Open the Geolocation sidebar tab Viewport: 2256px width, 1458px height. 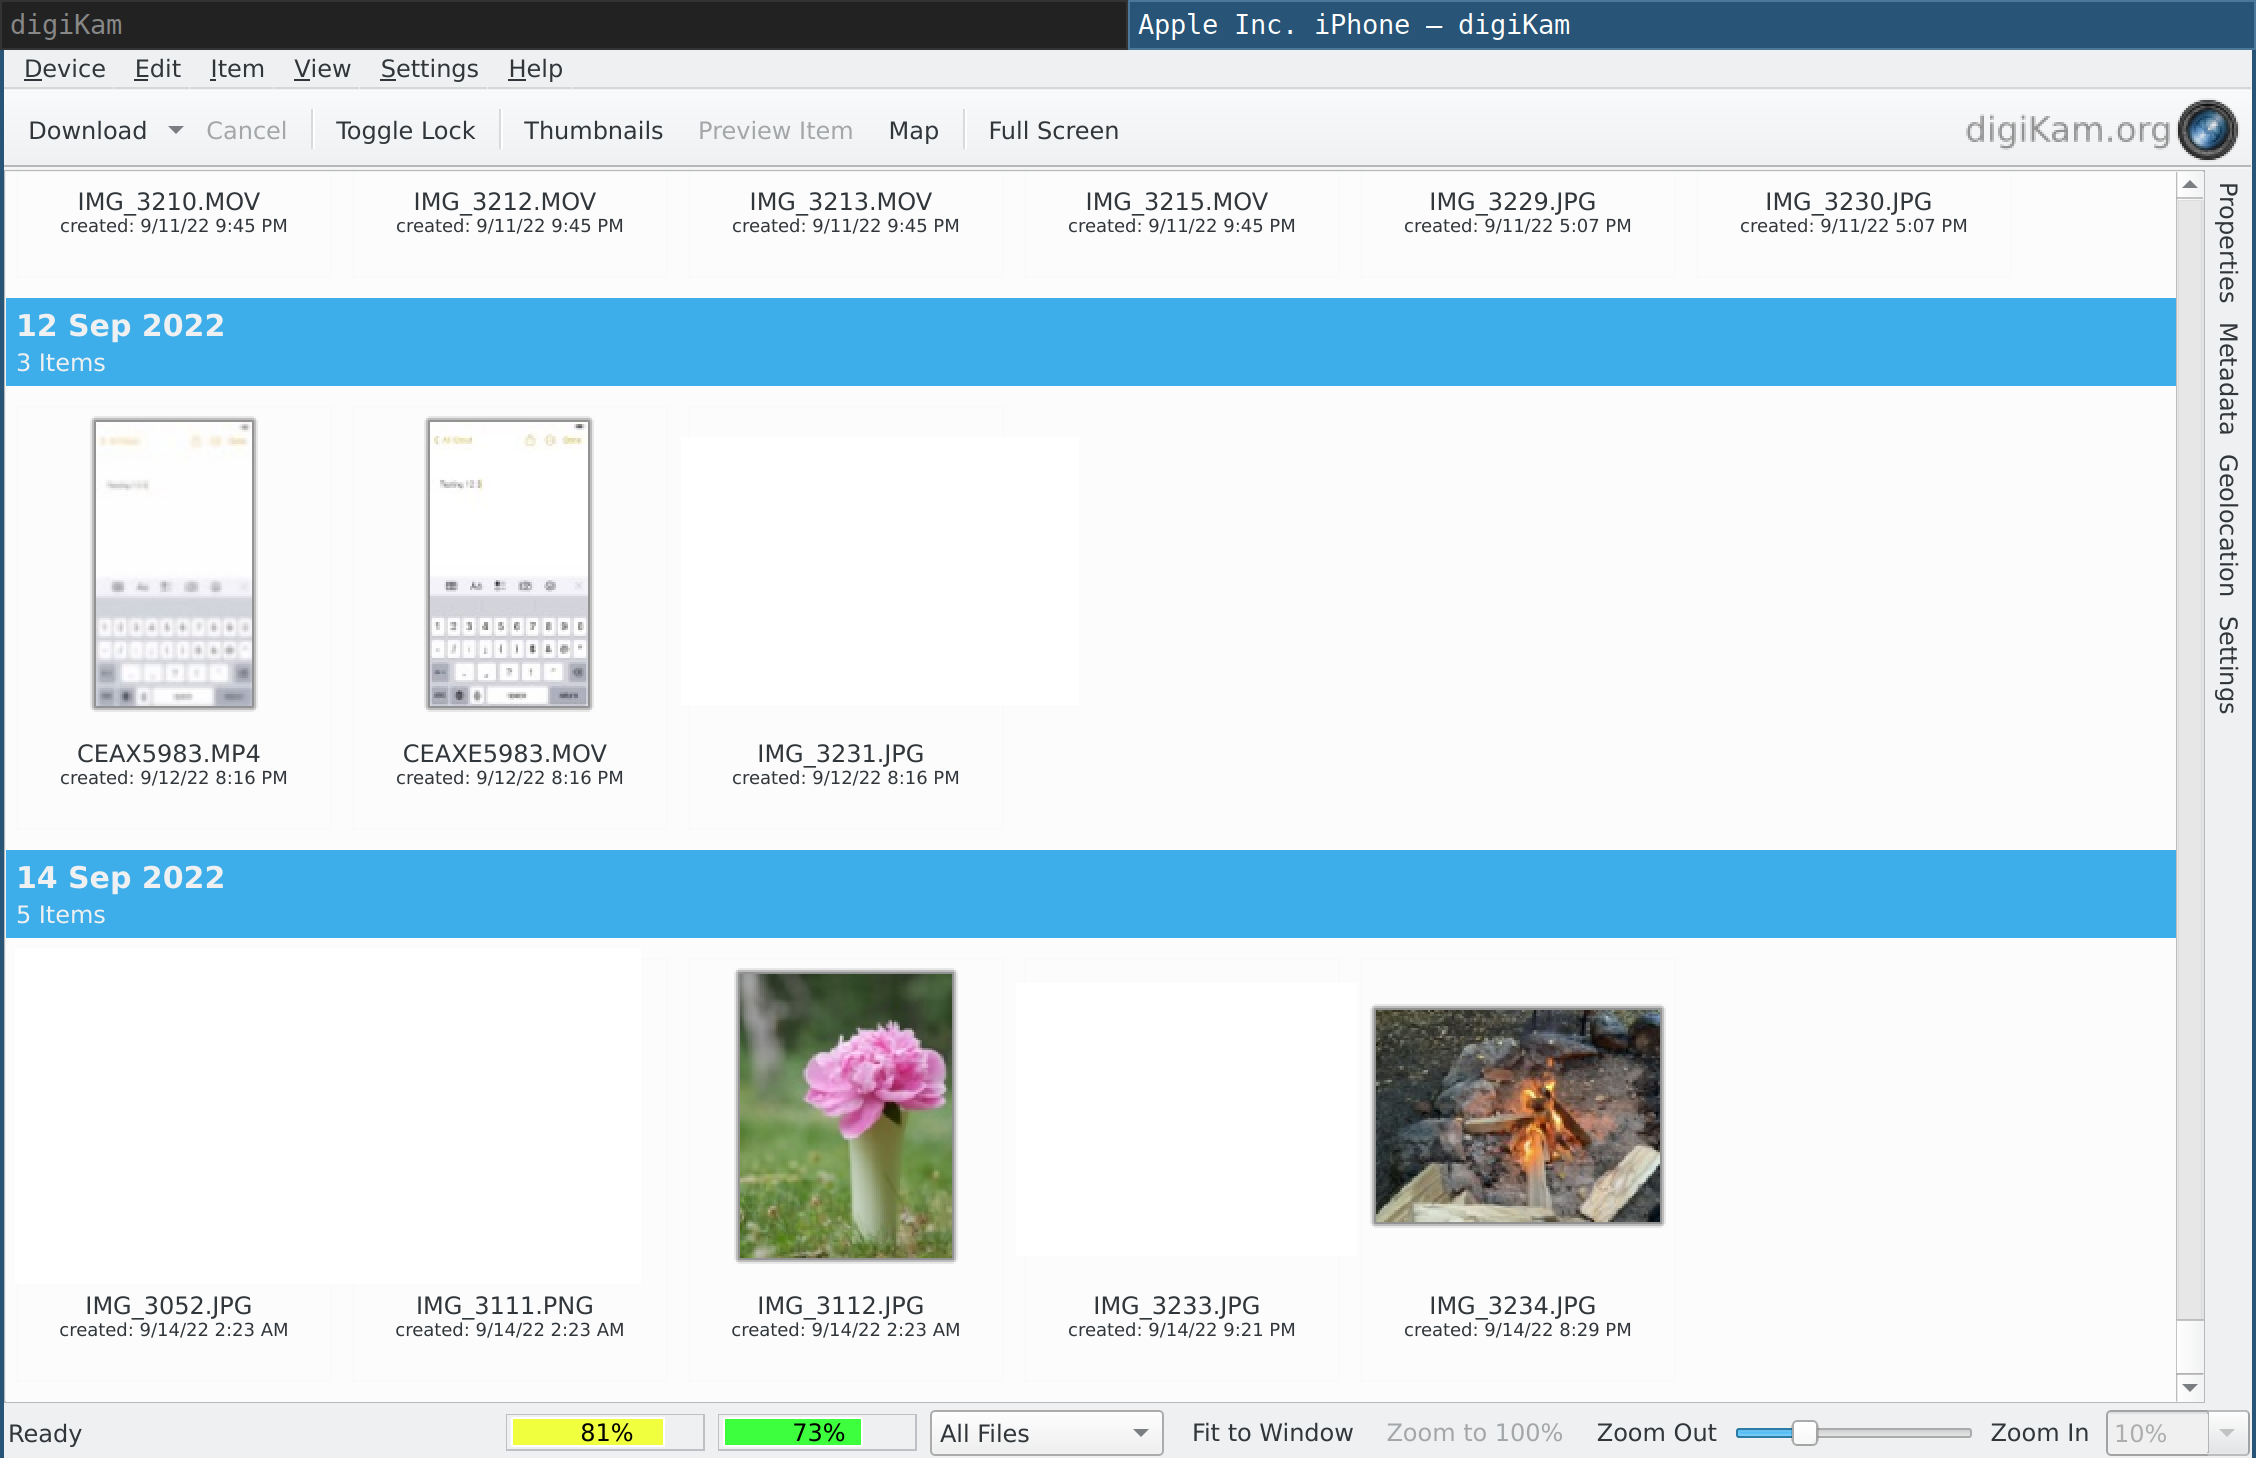(x=2228, y=525)
